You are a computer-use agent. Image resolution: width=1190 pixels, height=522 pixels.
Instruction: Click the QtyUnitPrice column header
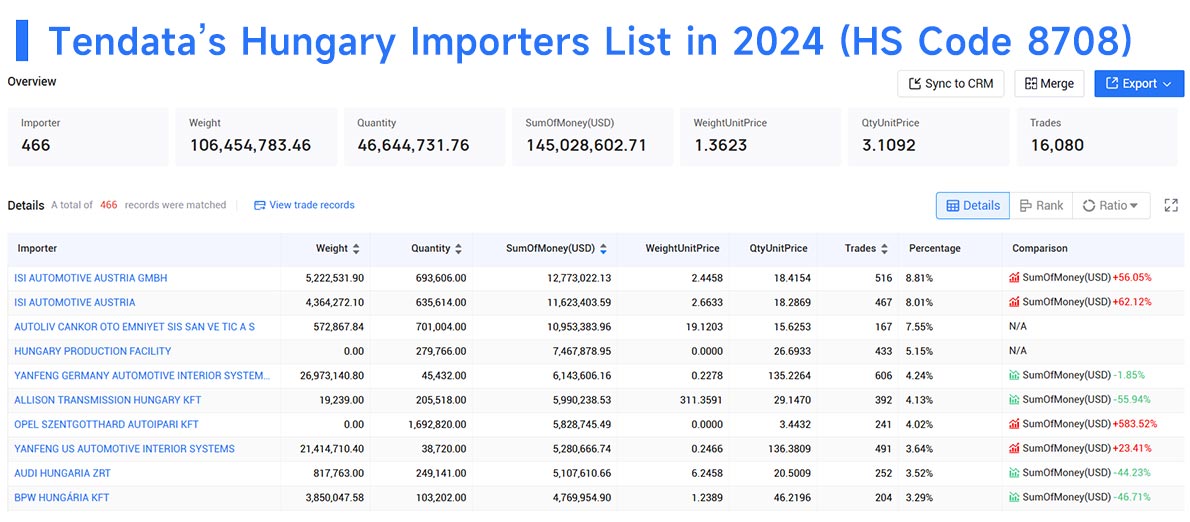pyautogui.click(x=779, y=248)
